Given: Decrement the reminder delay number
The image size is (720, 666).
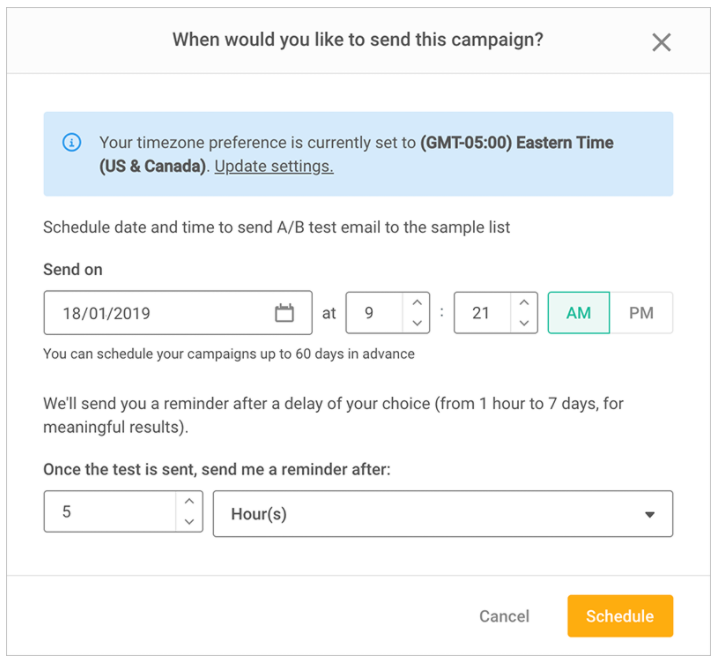Looking at the screenshot, I should (190, 523).
